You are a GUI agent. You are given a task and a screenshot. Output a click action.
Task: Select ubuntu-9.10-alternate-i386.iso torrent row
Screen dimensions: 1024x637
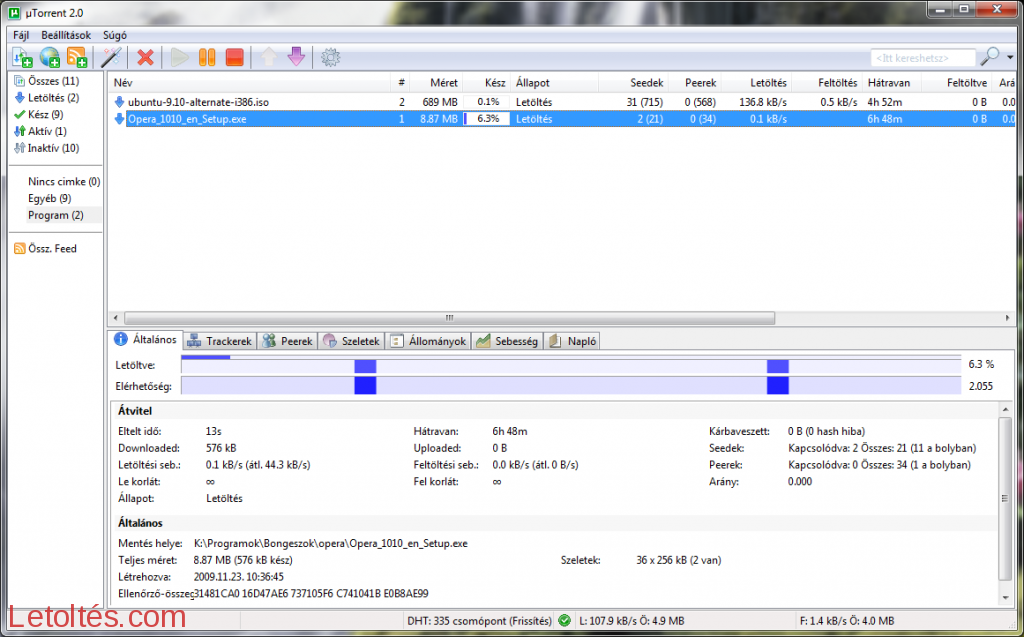[562, 102]
